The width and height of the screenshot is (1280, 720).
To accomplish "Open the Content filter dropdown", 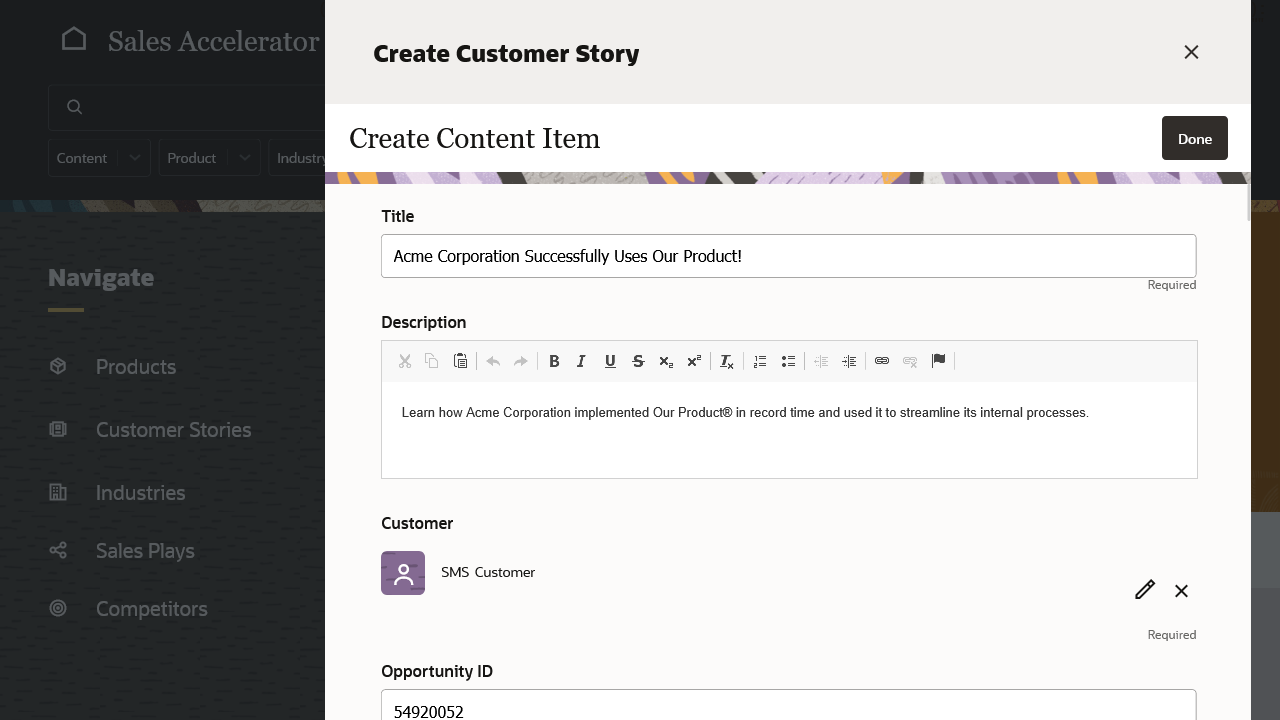I will click(x=99, y=157).
